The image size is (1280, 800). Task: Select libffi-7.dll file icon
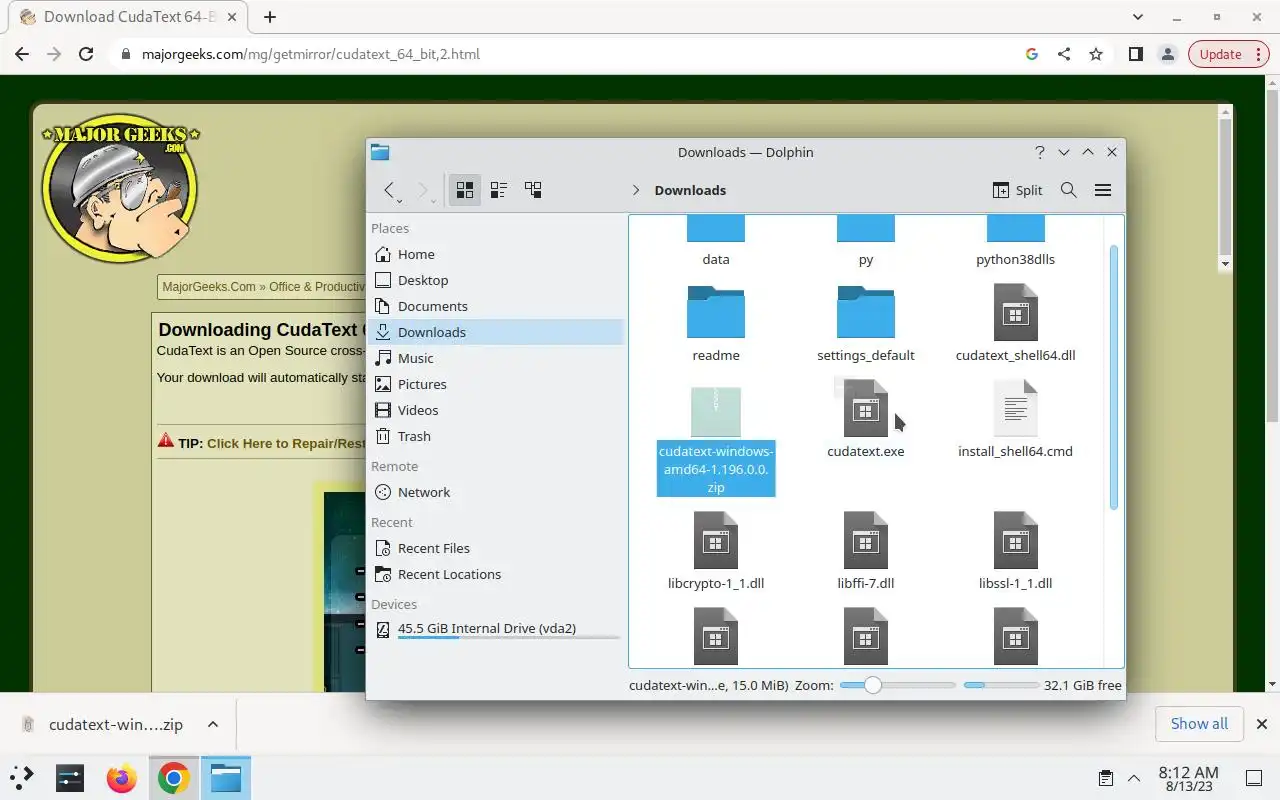(x=866, y=540)
